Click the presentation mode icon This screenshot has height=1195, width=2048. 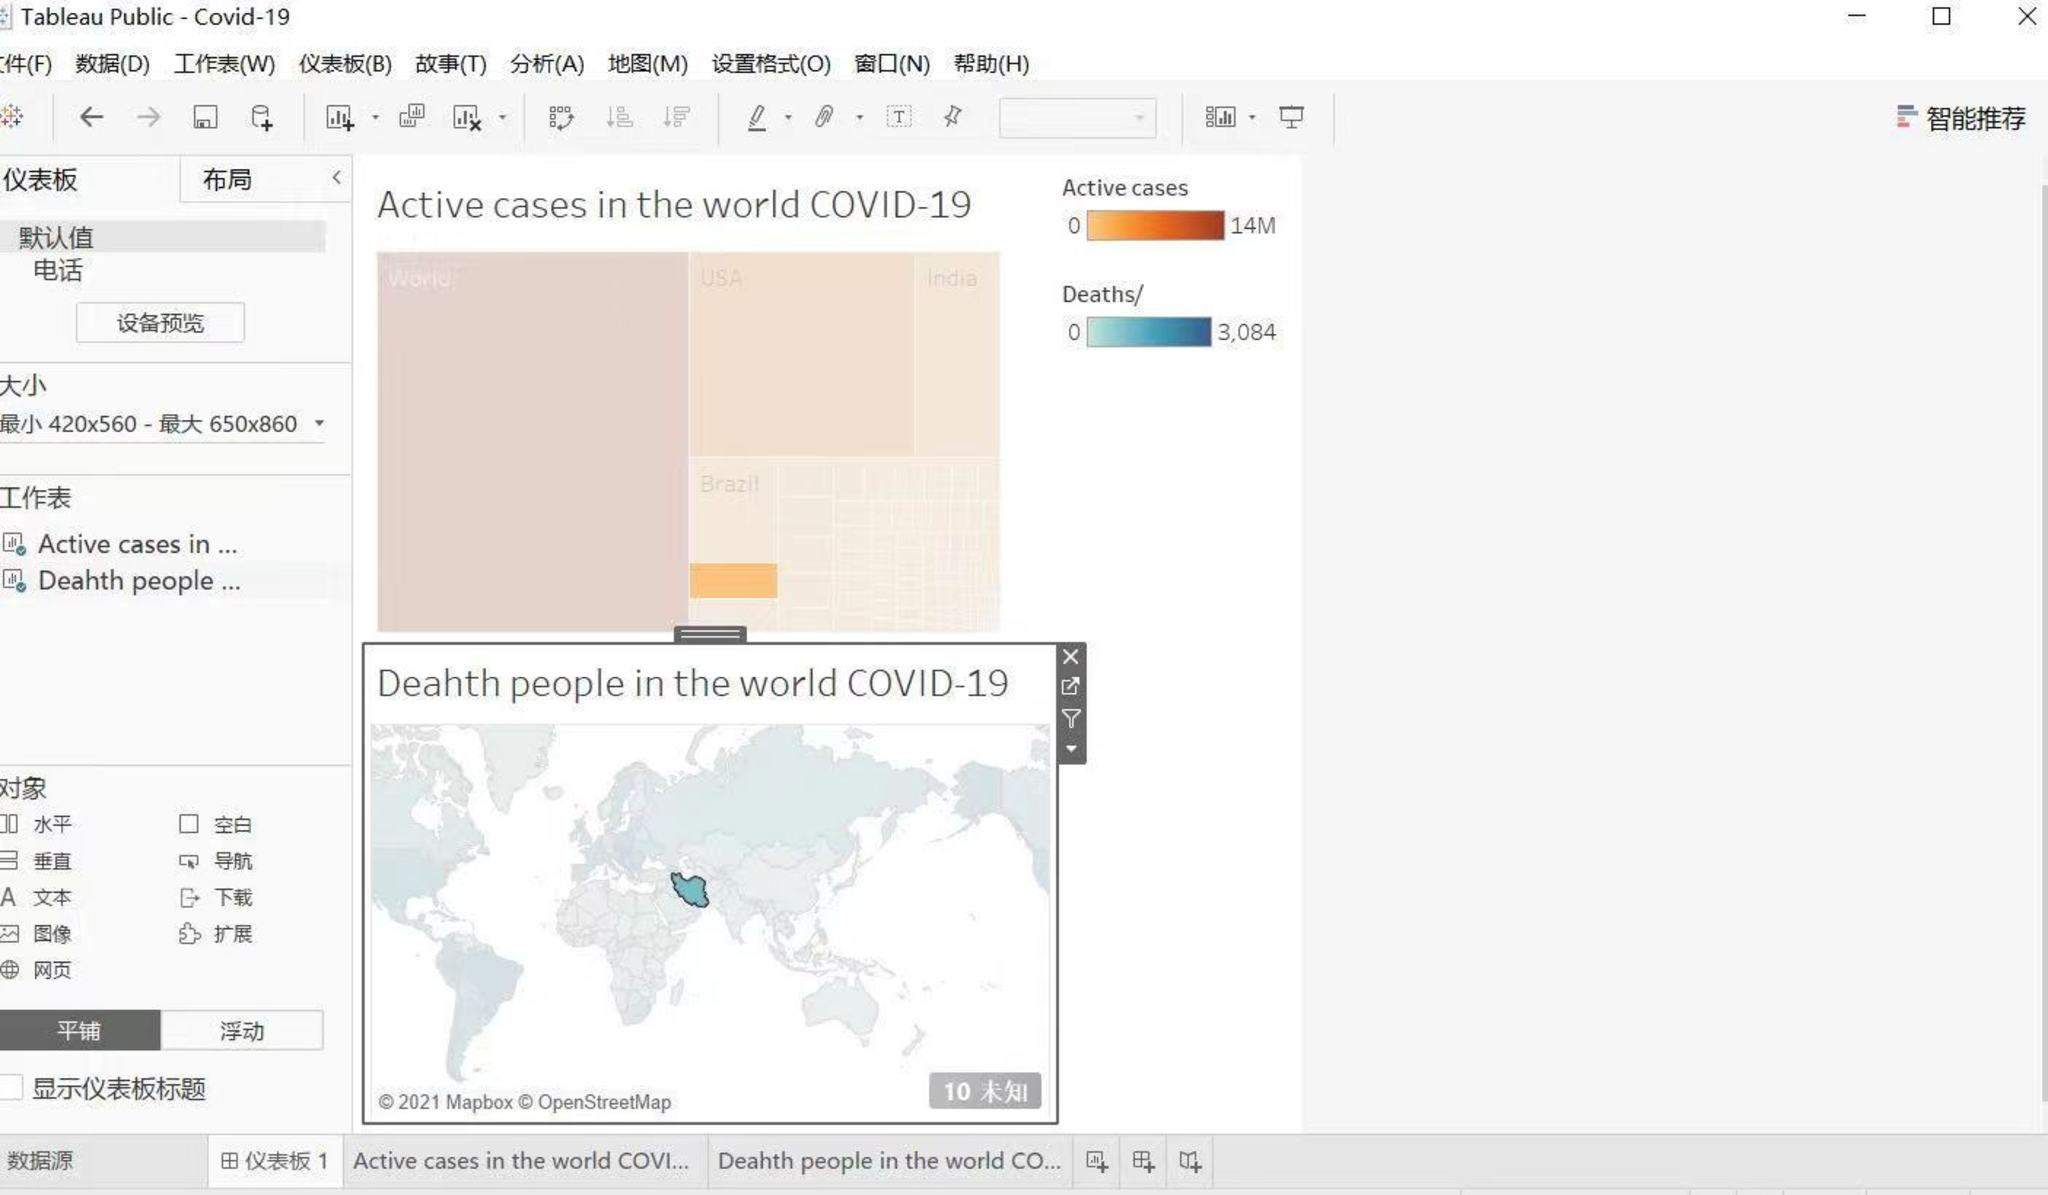coord(1291,117)
